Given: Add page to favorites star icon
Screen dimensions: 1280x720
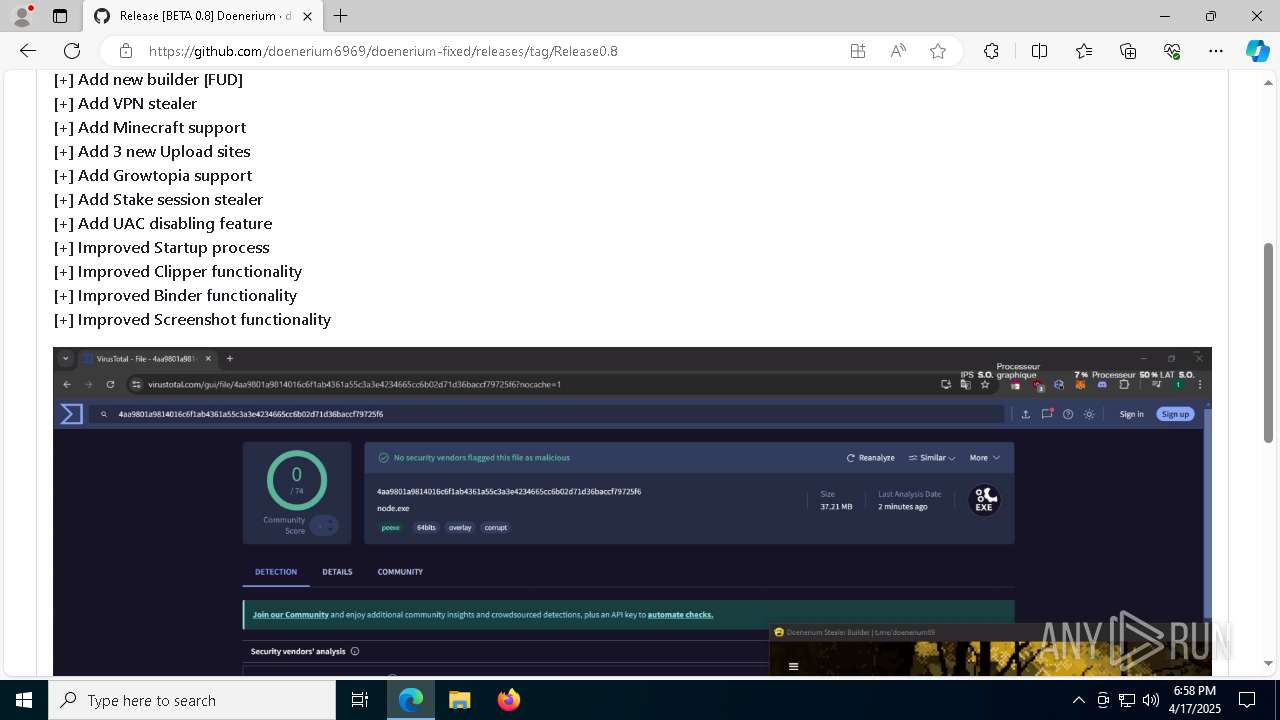Looking at the screenshot, I should coord(938,51).
